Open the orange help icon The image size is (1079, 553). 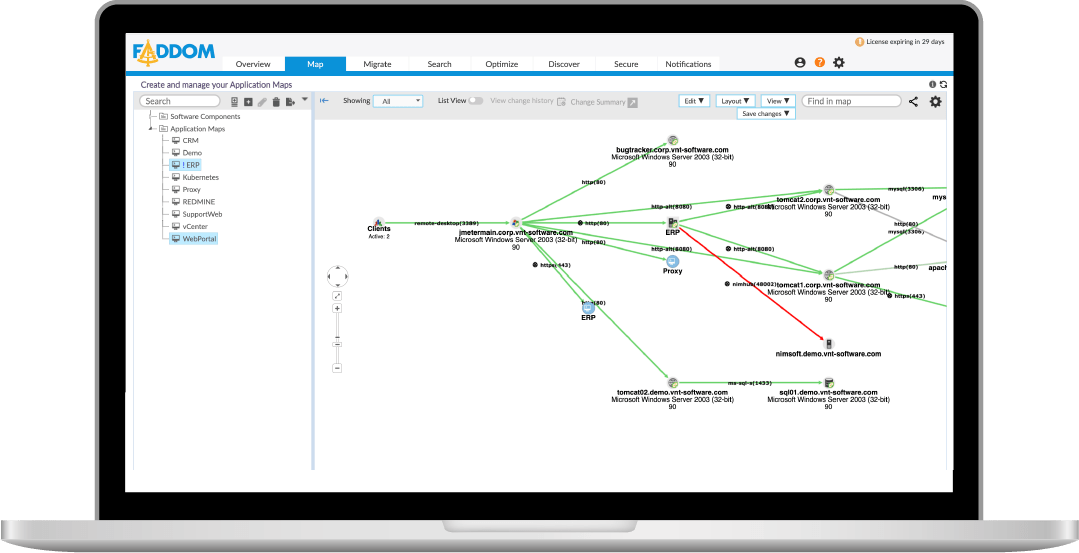coord(820,63)
